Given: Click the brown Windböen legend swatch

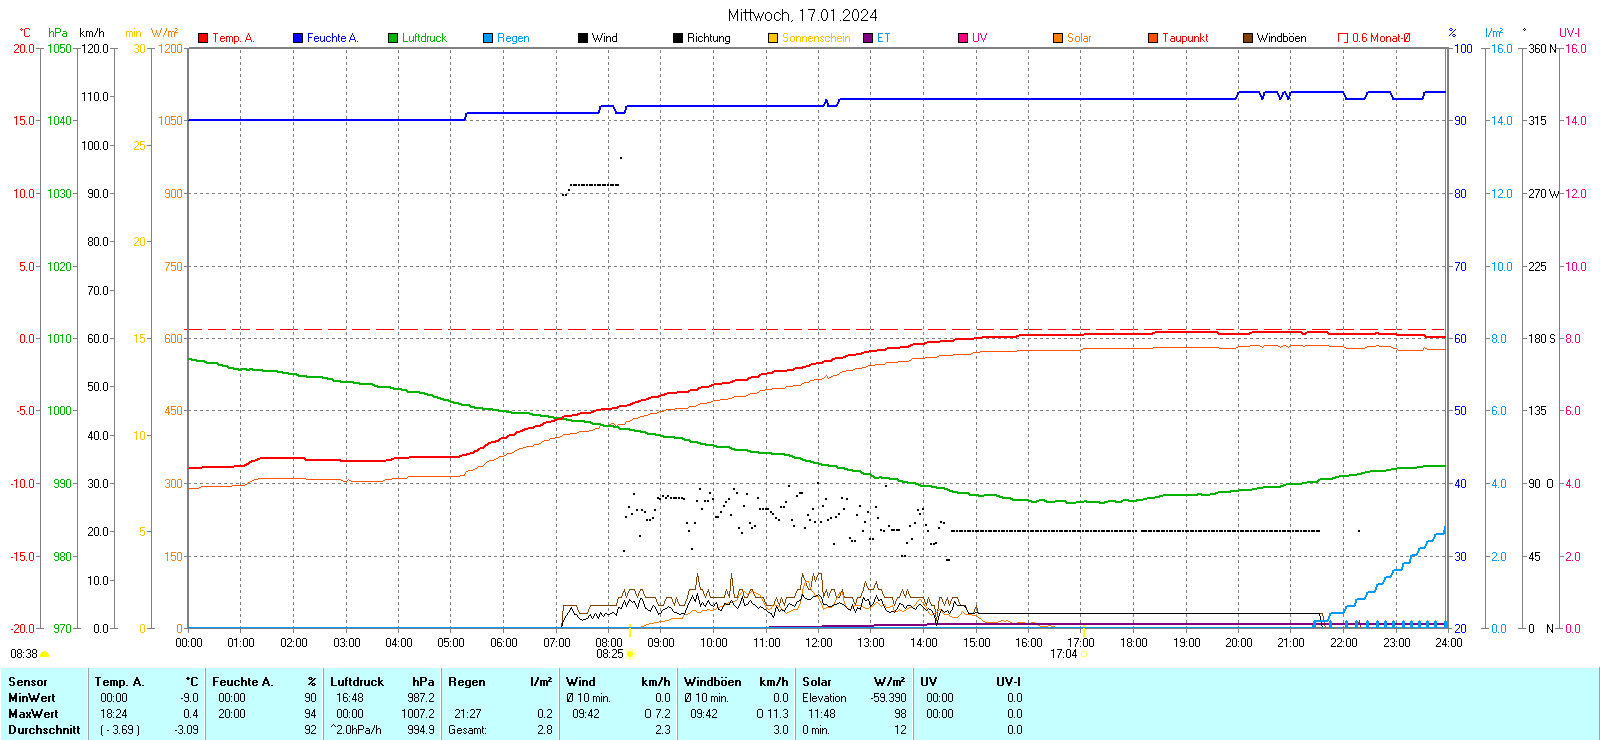Looking at the screenshot, I should click(1248, 38).
